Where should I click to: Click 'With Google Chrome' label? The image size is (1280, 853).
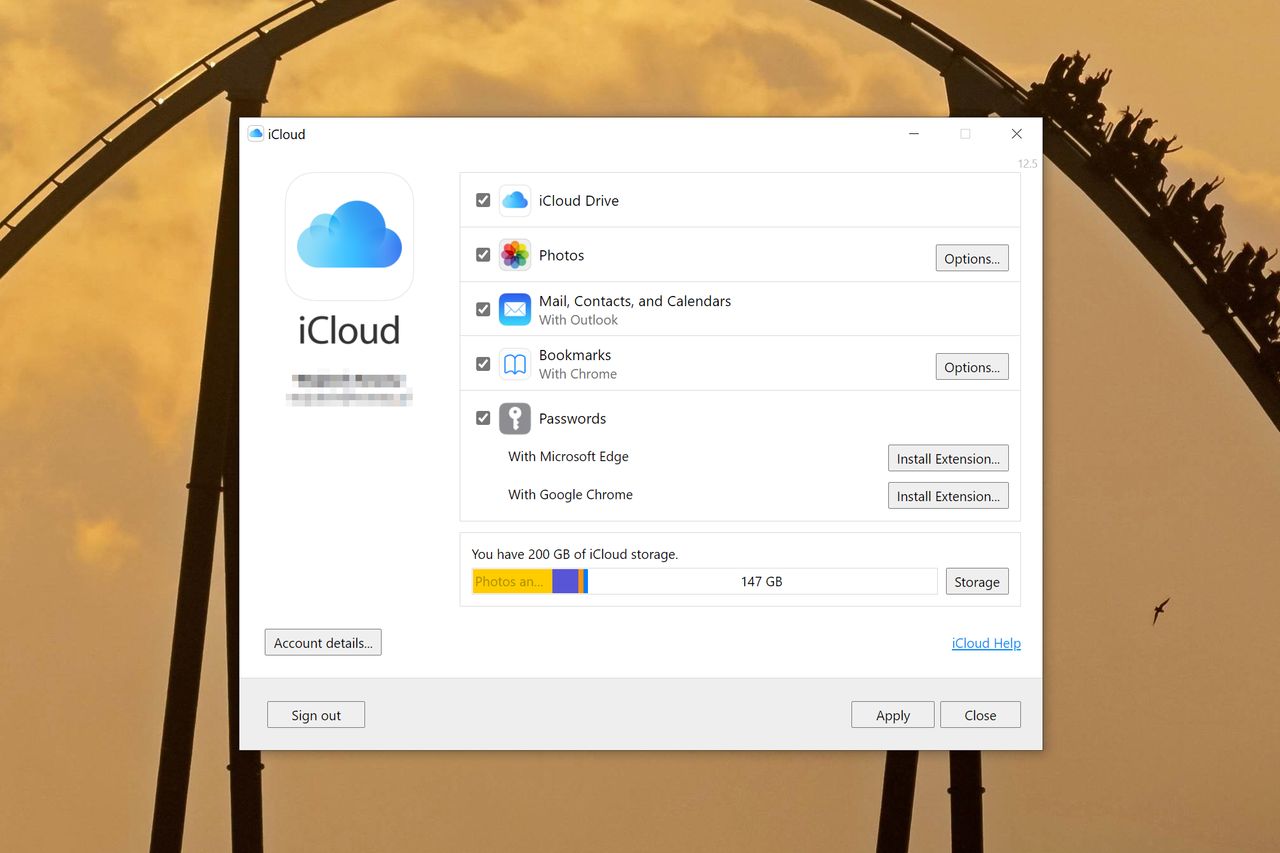point(570,494)
